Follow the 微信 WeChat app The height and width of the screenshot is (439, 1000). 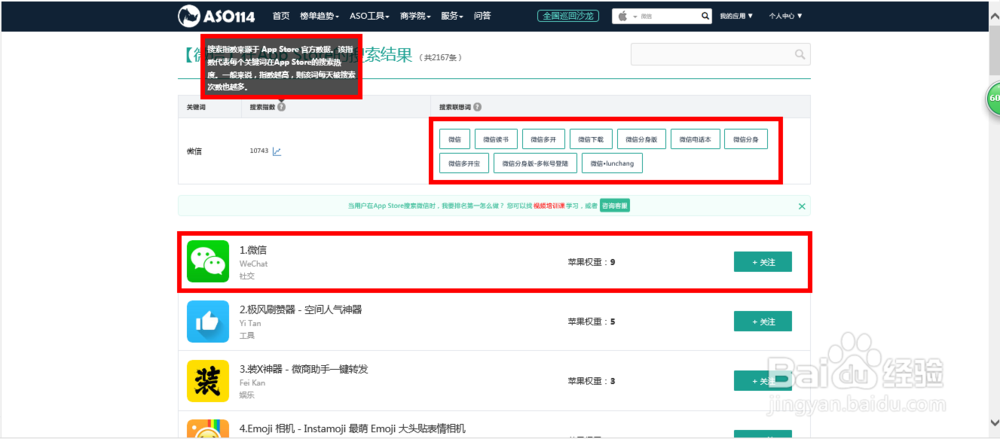763,262
